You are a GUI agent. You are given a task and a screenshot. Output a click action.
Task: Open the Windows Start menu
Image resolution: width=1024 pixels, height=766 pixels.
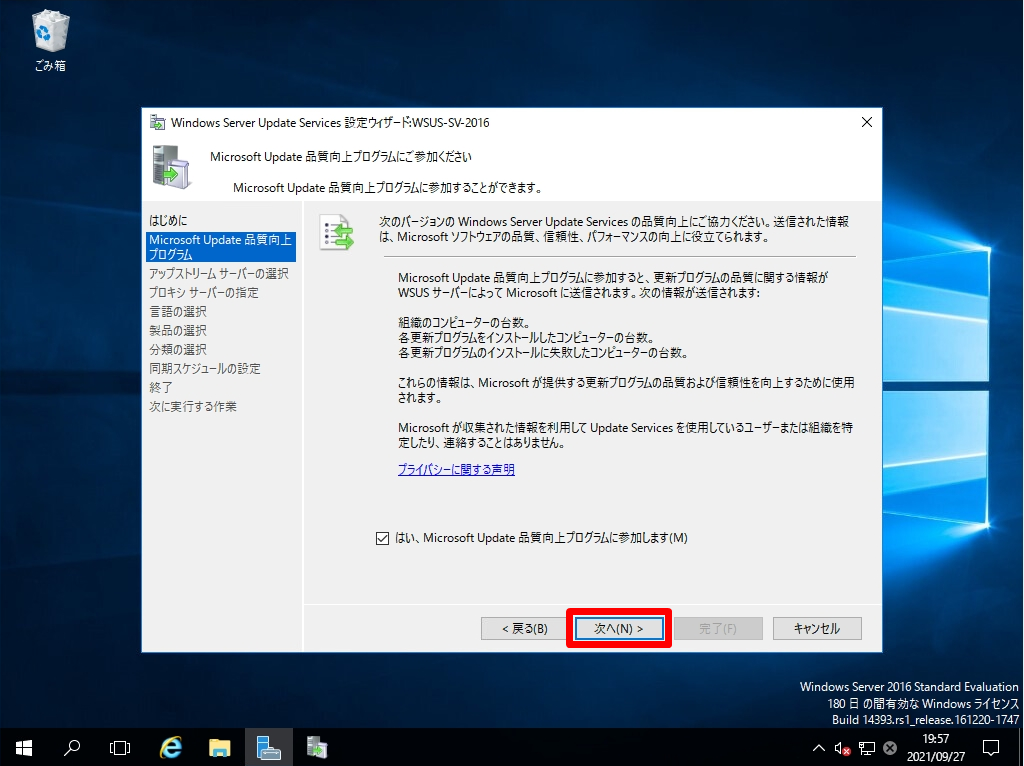[x=24, y=748]
